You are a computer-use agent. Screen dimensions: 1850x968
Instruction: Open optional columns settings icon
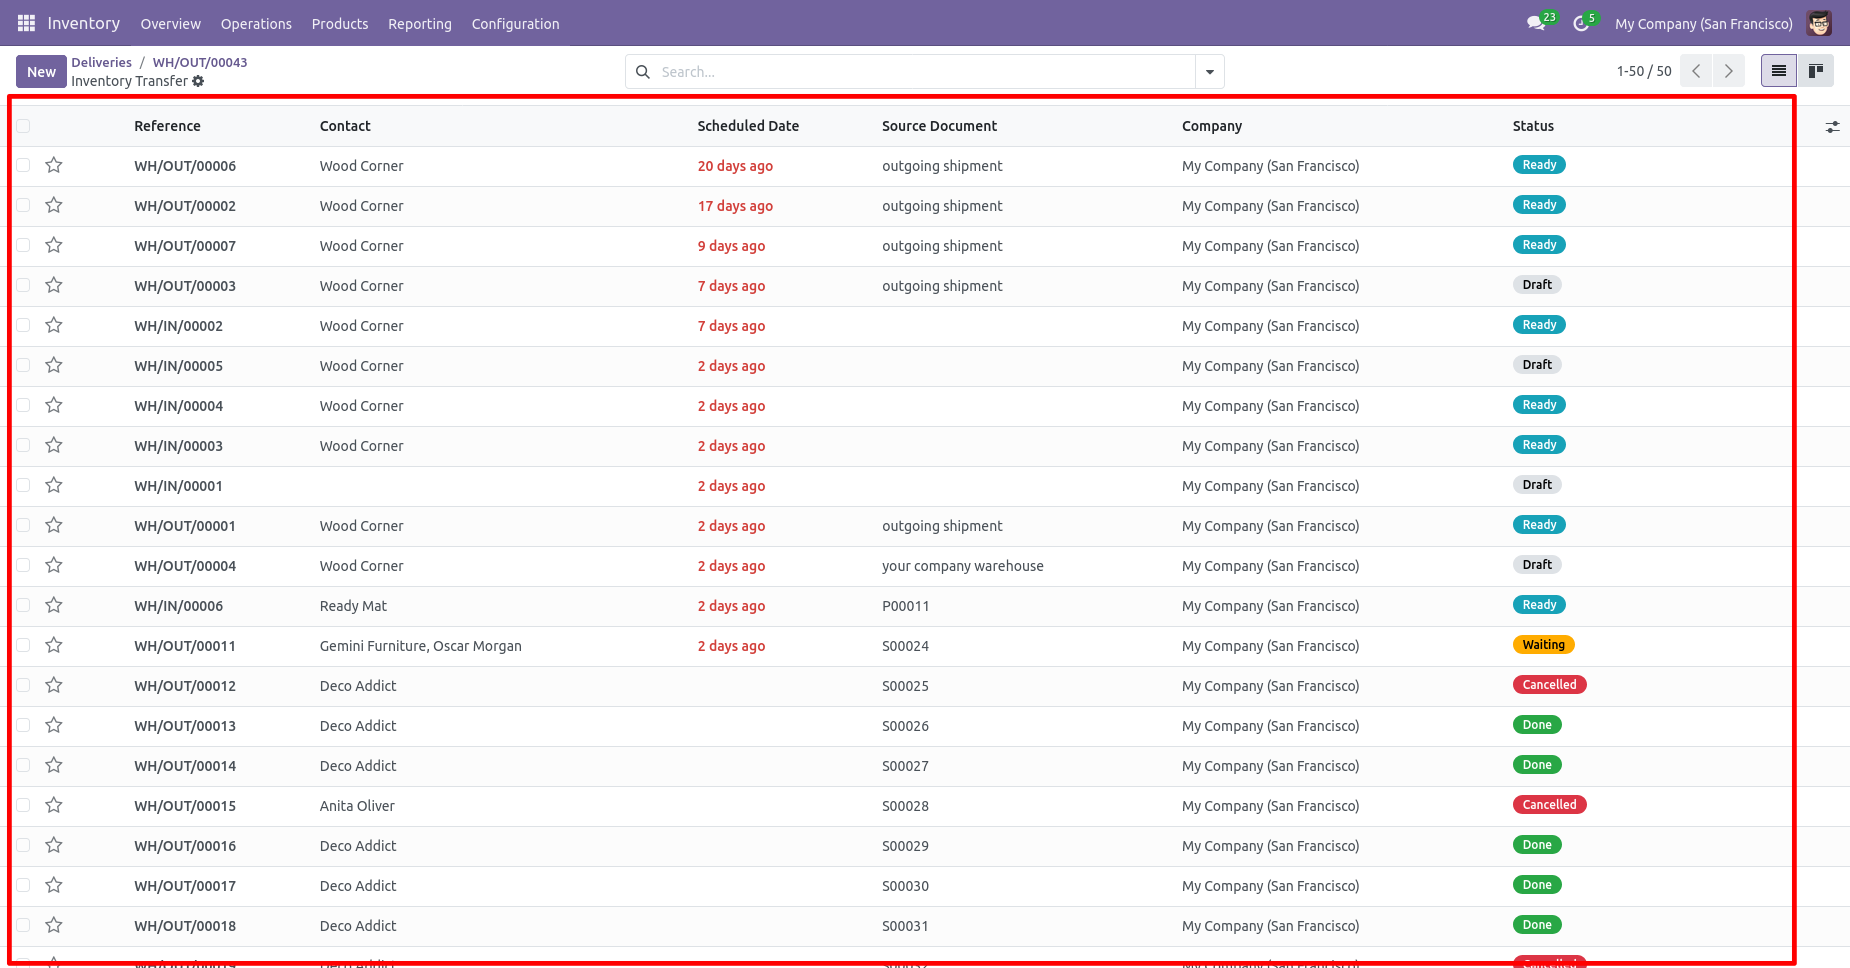click(x=1832, y=127)
